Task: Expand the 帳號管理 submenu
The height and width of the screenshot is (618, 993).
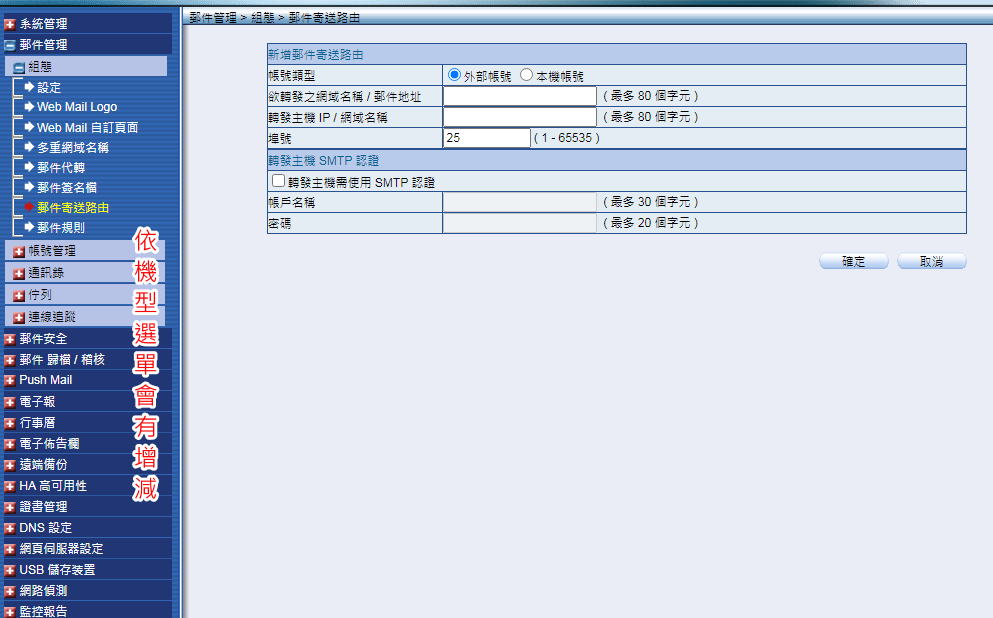Action: 19,251
